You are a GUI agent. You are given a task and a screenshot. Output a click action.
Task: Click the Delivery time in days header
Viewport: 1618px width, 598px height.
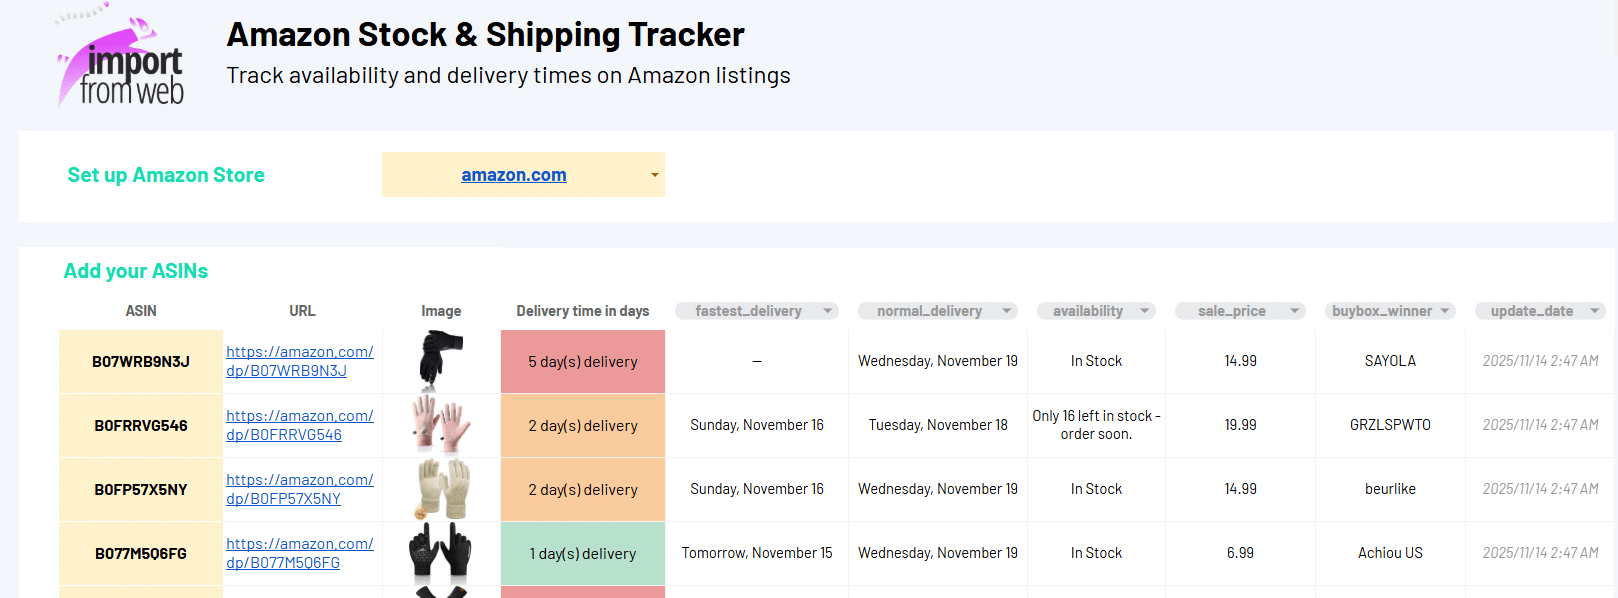[582, 311]
